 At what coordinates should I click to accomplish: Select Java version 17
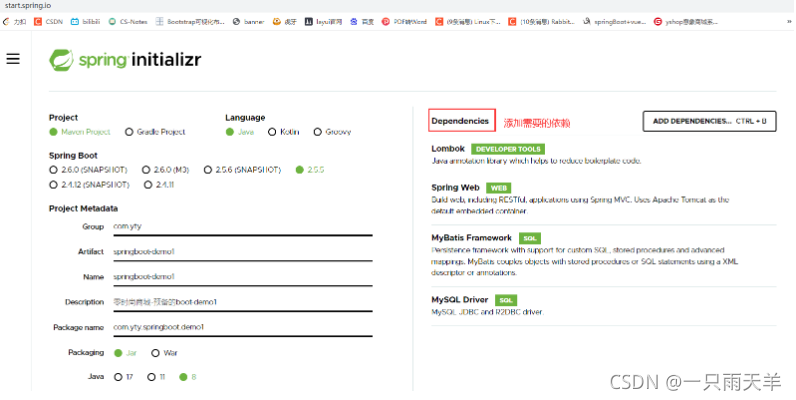coord(123,377)
